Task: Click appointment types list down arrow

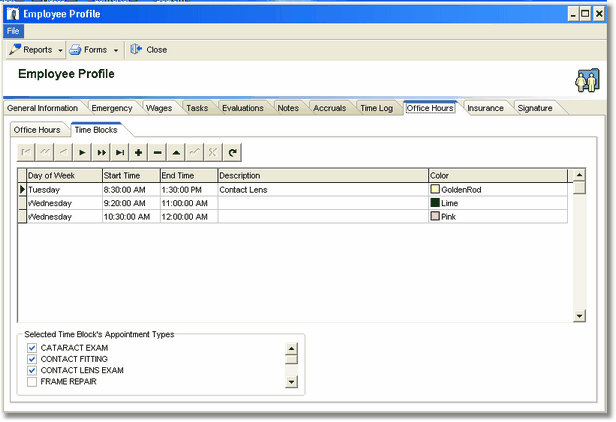Action: [x=291, y=382]
